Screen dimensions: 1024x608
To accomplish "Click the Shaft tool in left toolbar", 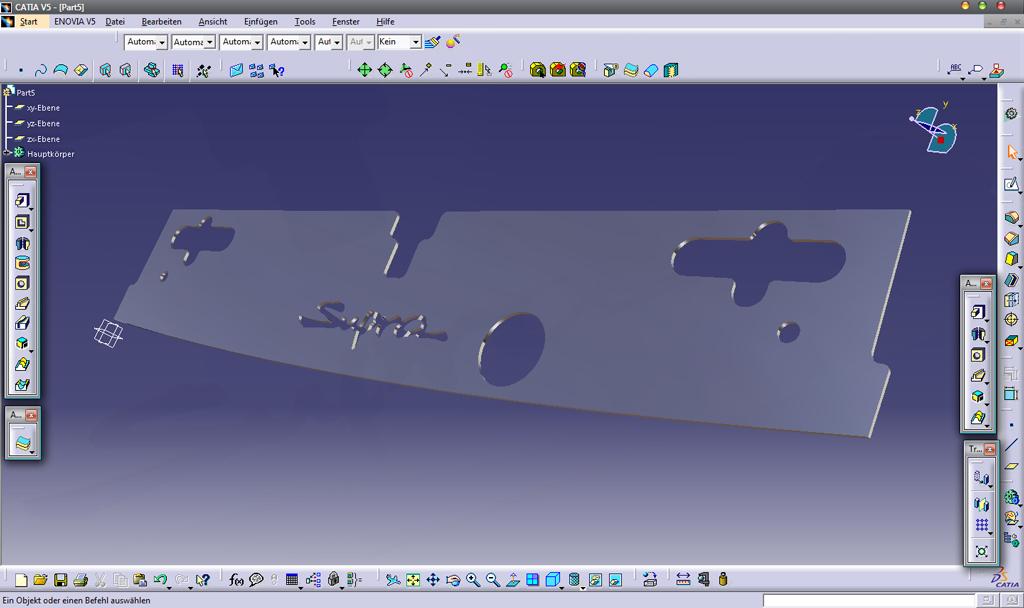I will click(x=22, y=243).
